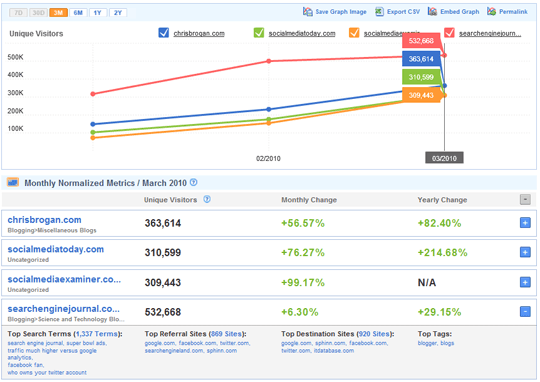Screen dimensions: 540x382
Task: Expand the socialmediaexaminer row details
Action: [525, 282]
